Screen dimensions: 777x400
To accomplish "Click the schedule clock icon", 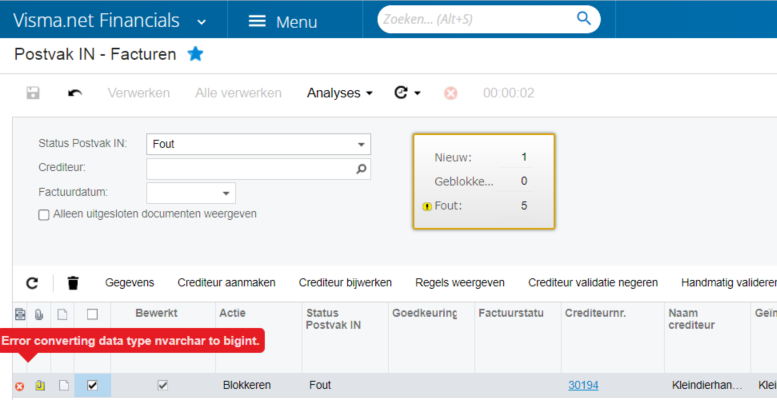I will pyautogui.click(x=401, y=93).
